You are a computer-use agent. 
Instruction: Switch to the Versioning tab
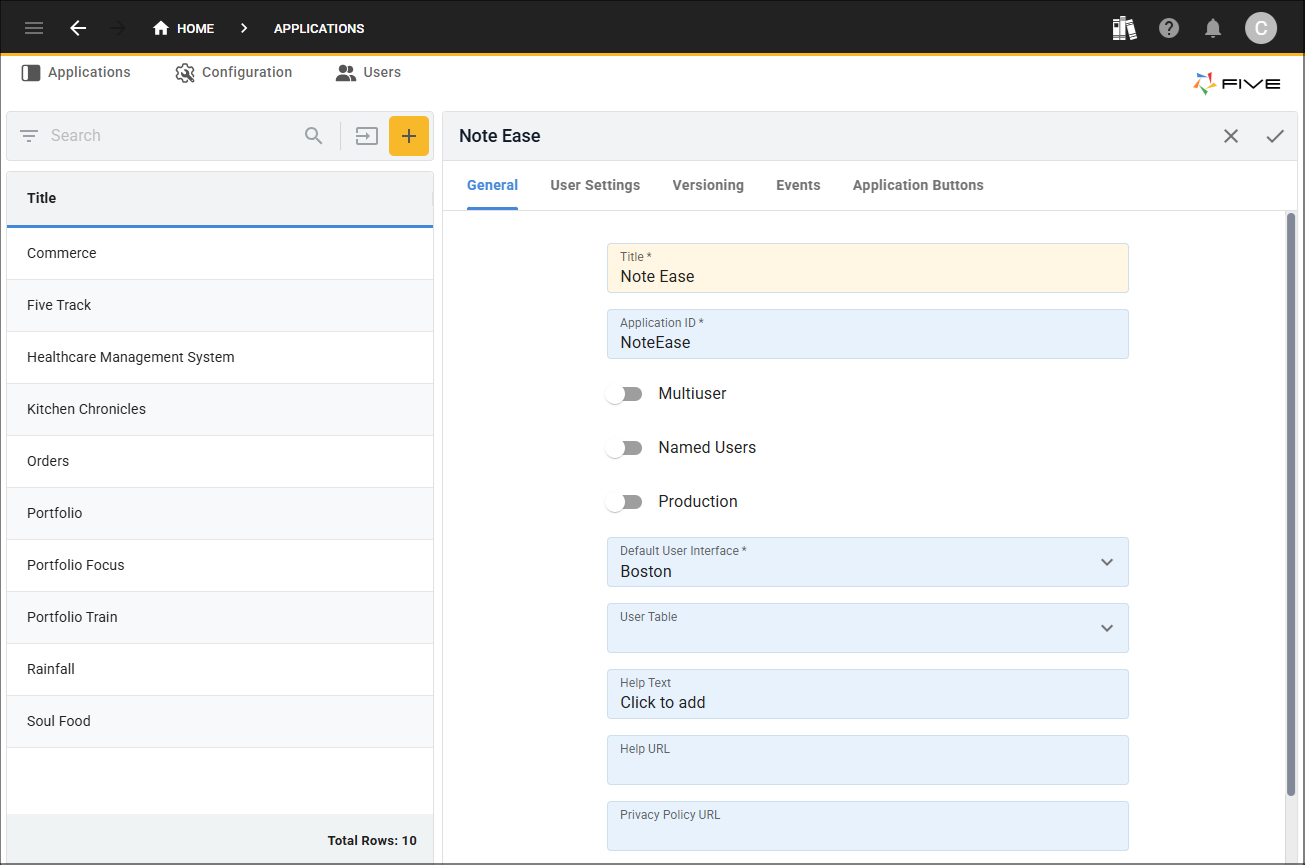(x=708, y=185)
